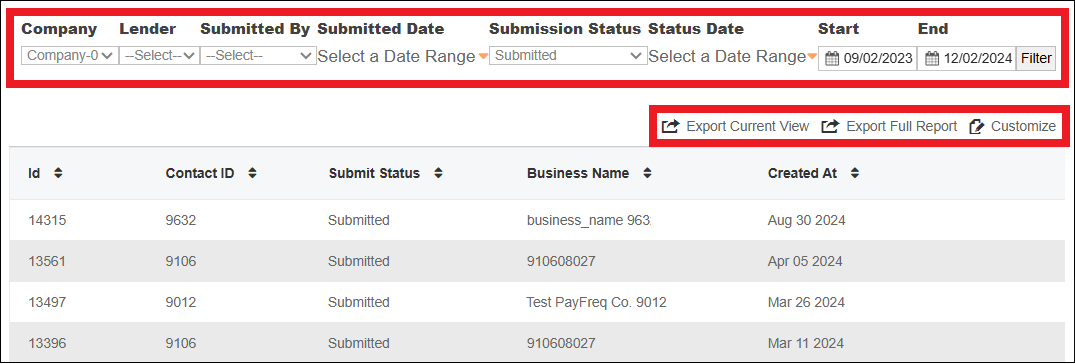This screenshot has height=364, width=1075.
Task: Click the Customize pencil icon
Action: 977,126
